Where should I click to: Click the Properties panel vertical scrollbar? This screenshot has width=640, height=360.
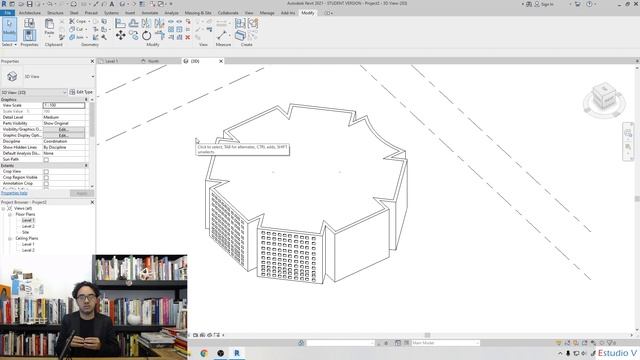point(92,120)
